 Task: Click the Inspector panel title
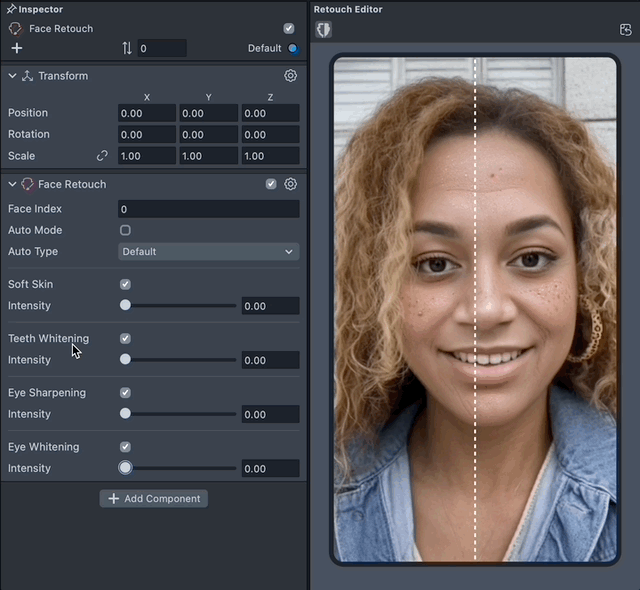[40, 9]
